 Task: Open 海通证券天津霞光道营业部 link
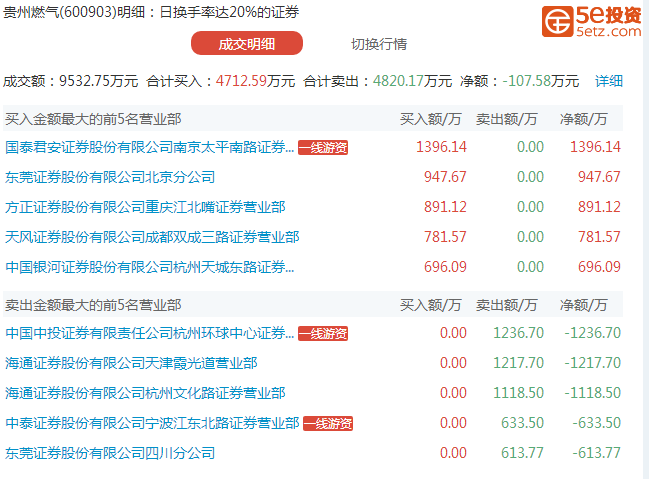tap(131, 363)
